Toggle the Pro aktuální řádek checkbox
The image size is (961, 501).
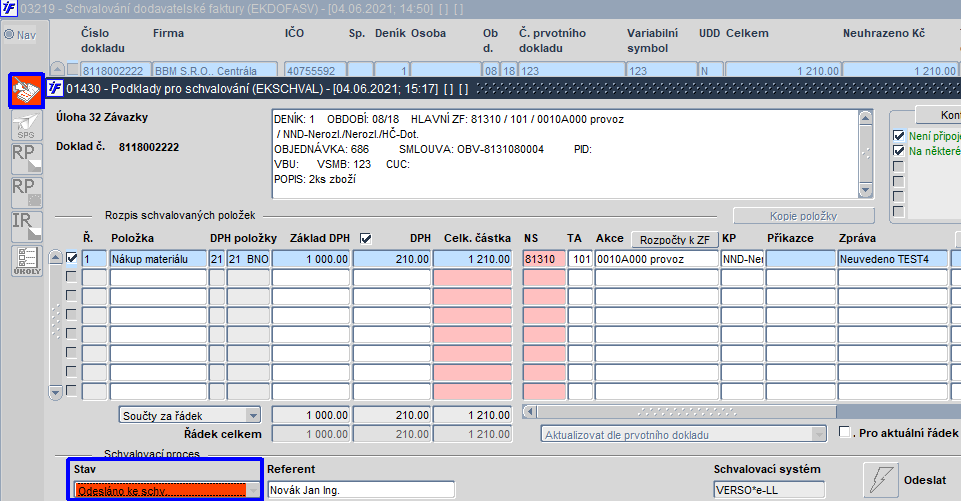[844, 432]
